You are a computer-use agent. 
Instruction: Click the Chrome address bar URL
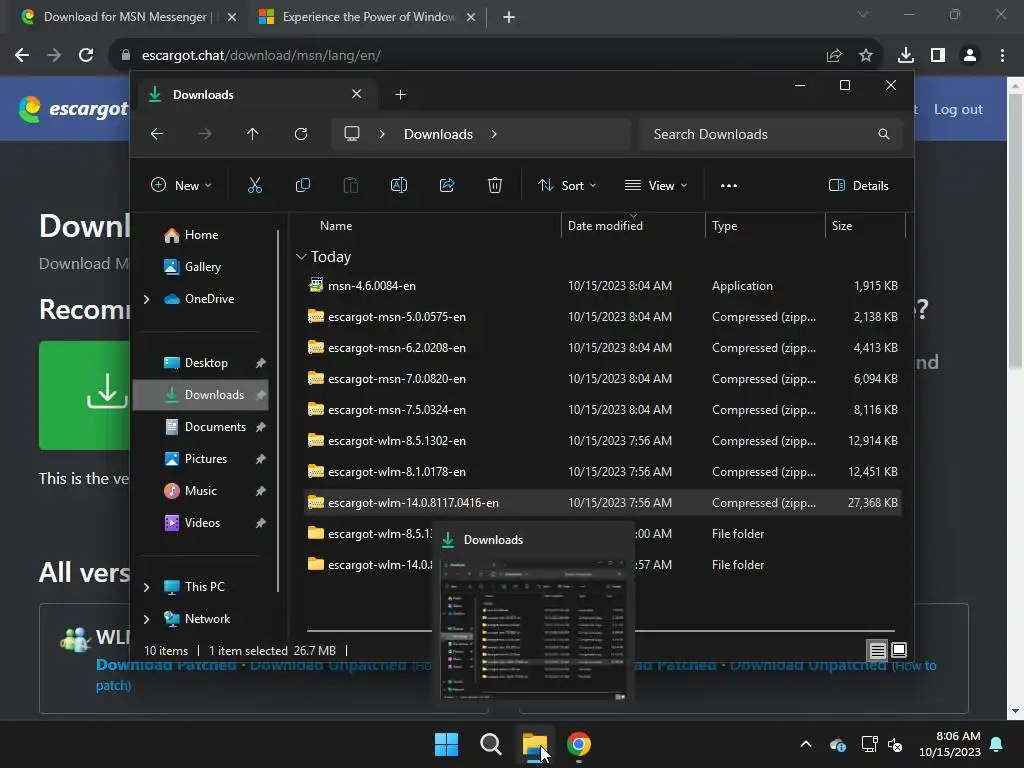261,56
